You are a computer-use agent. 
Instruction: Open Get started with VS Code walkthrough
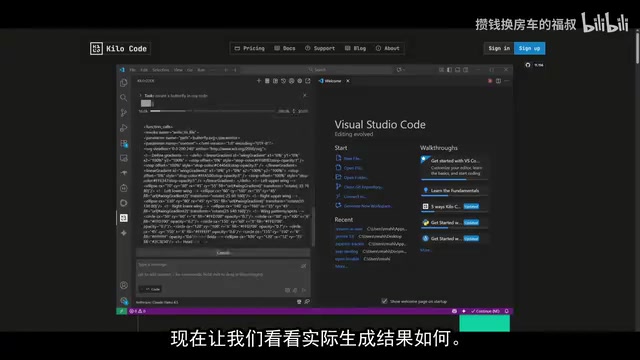click(x=454, y=167)
